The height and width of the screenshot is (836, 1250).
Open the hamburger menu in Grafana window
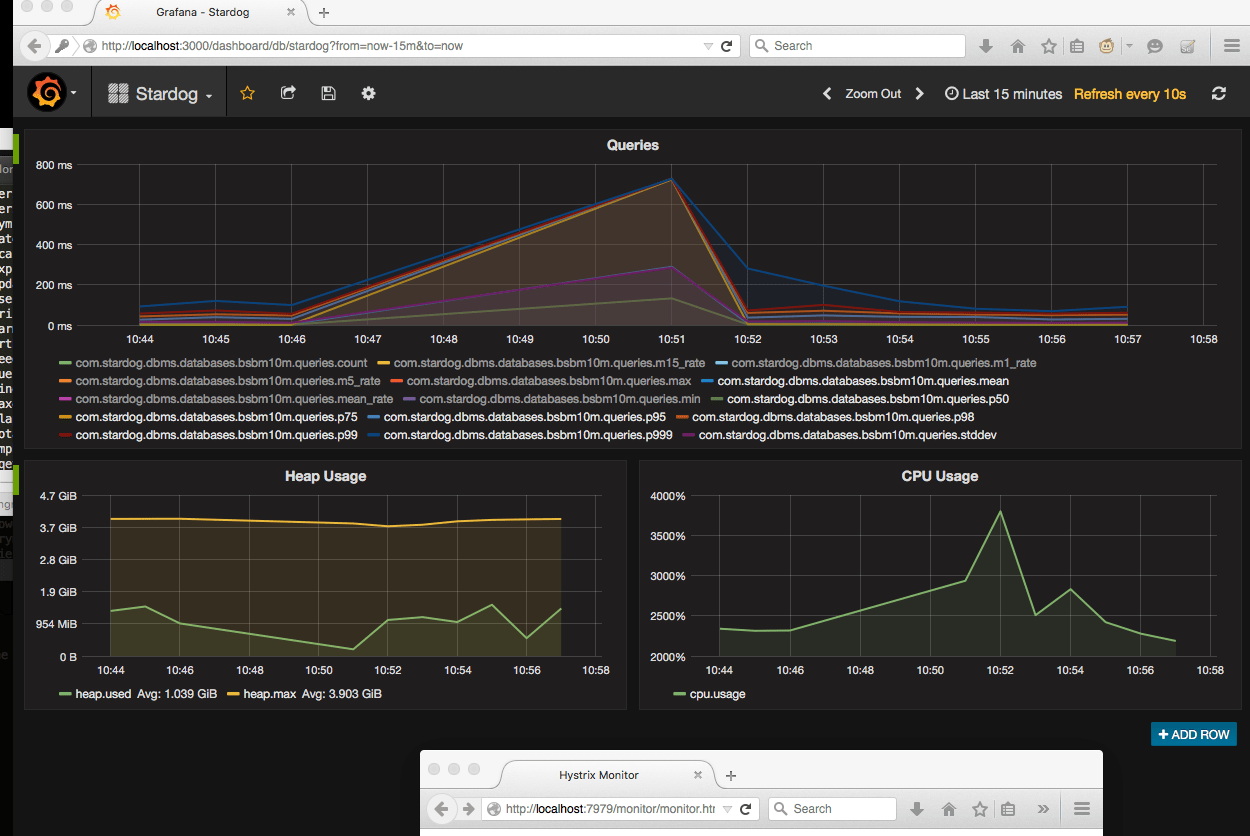tap(1232, 46)
